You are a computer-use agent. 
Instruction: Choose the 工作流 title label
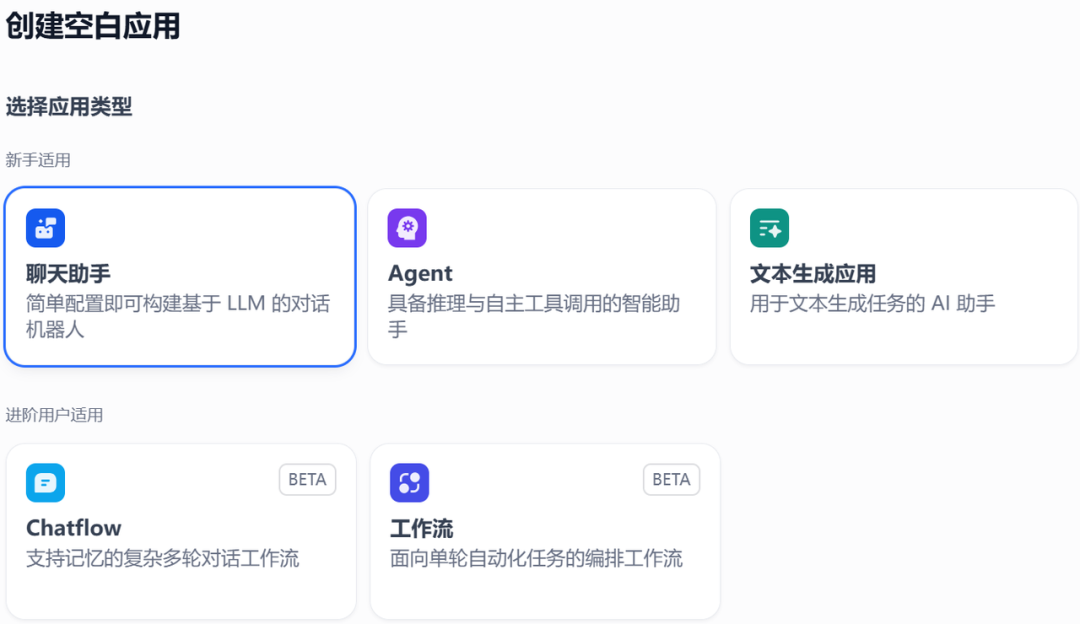pos(421,528)
